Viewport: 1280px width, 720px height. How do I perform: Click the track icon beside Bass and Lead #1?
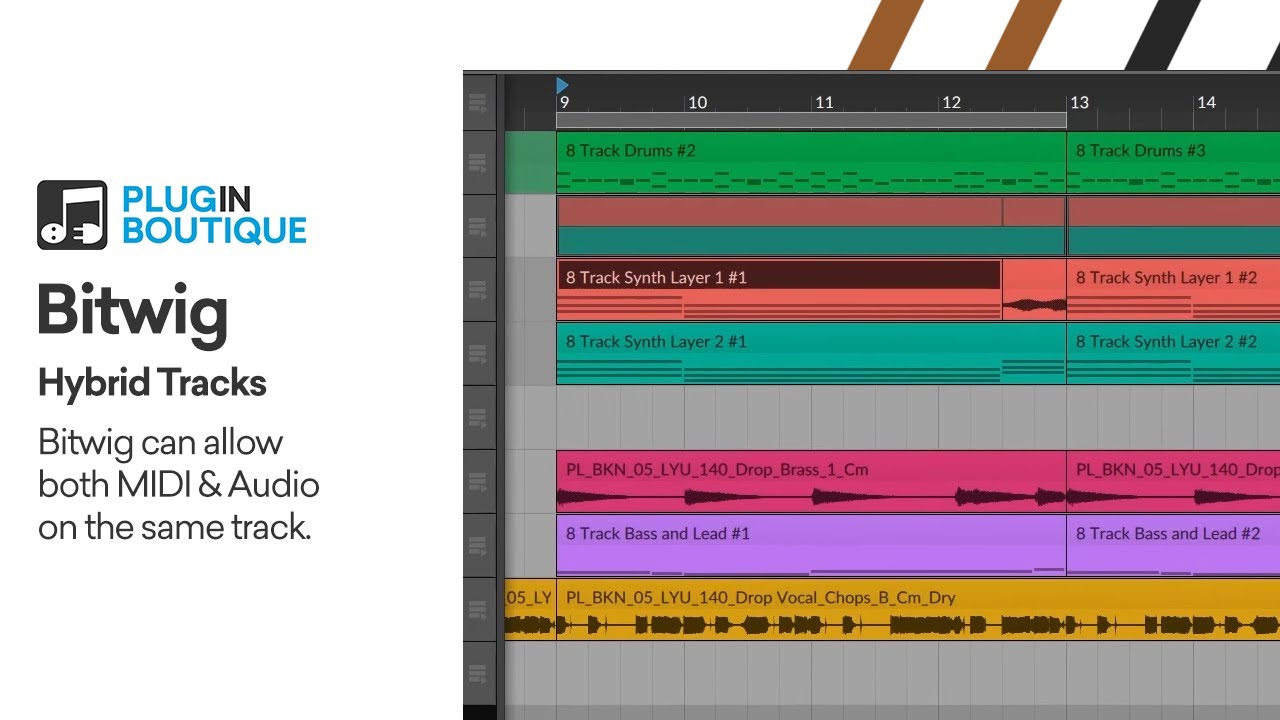coord(477,546)
